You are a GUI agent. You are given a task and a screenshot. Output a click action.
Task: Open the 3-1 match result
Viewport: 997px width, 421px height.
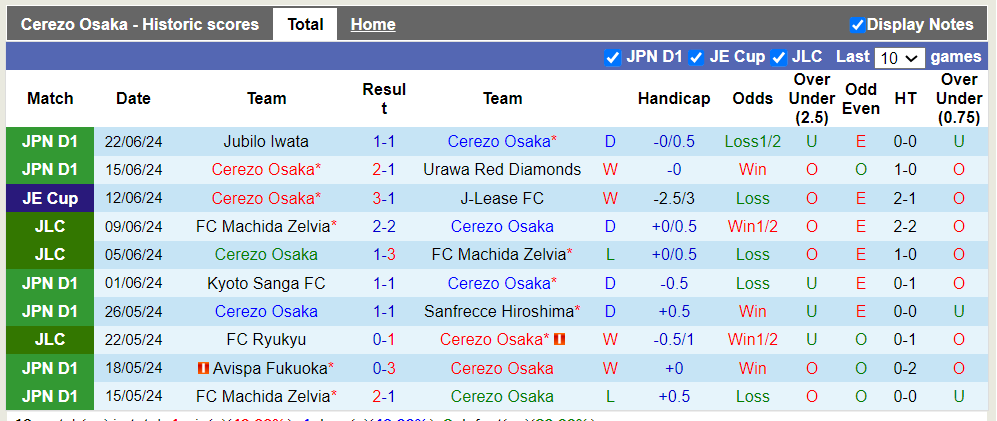[x=384, y=198]
